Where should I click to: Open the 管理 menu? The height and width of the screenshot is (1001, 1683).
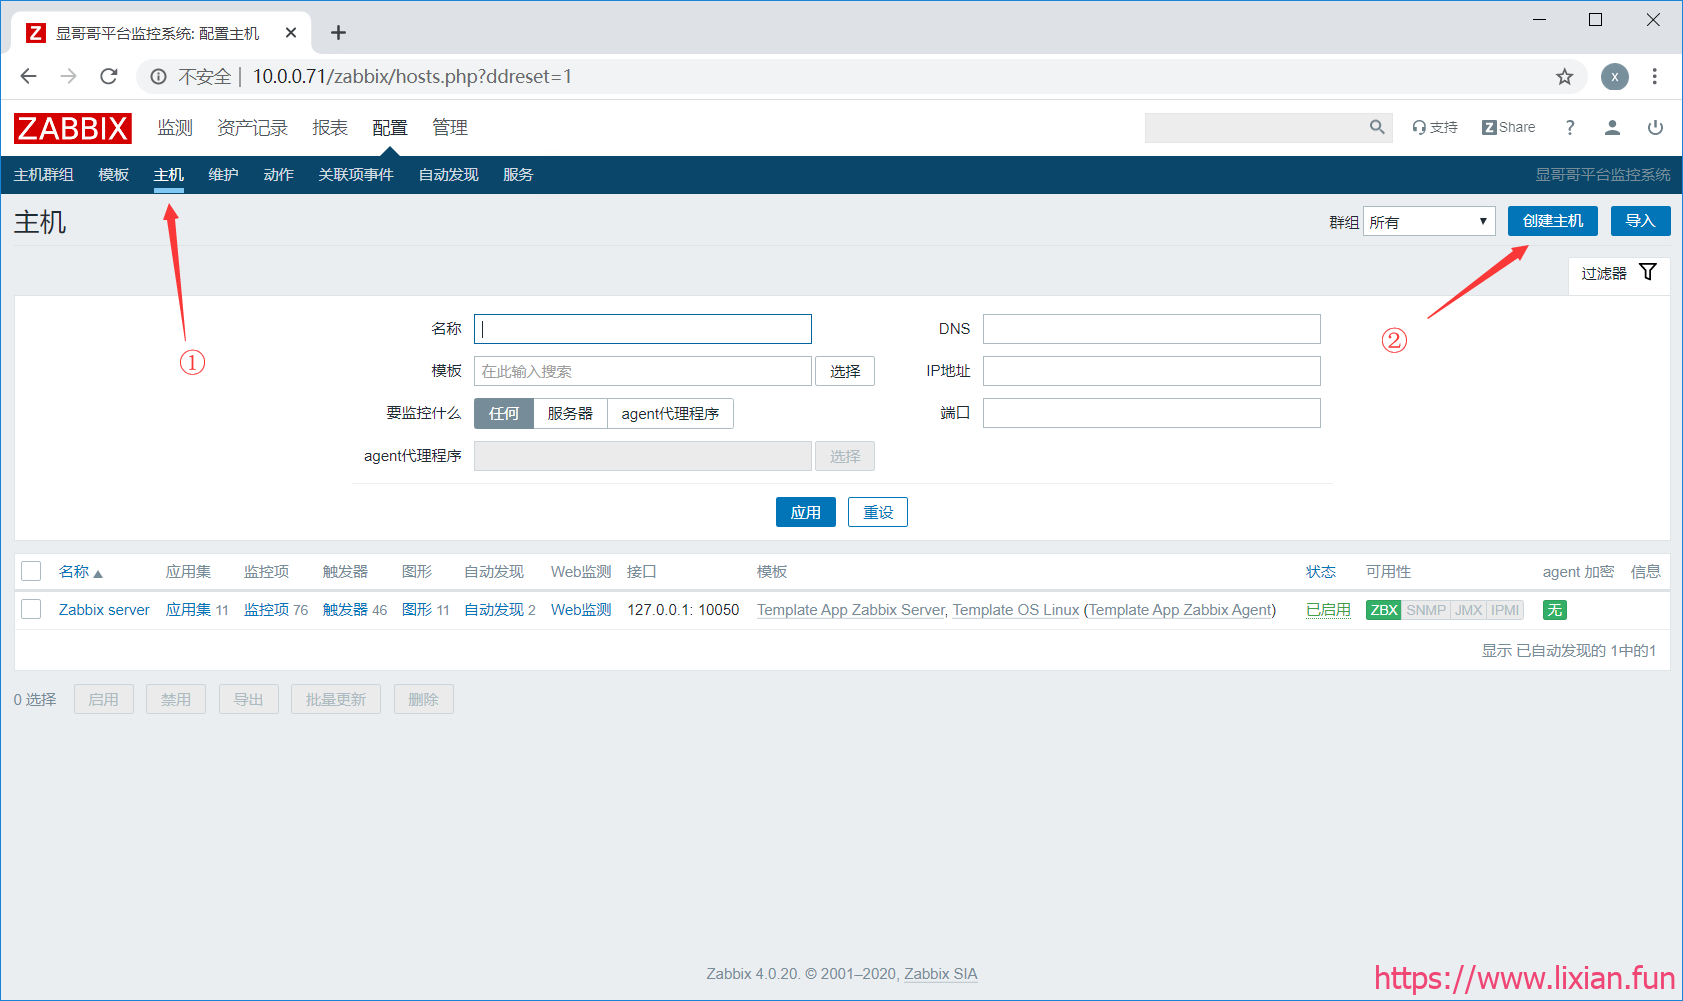pos(450,127)
